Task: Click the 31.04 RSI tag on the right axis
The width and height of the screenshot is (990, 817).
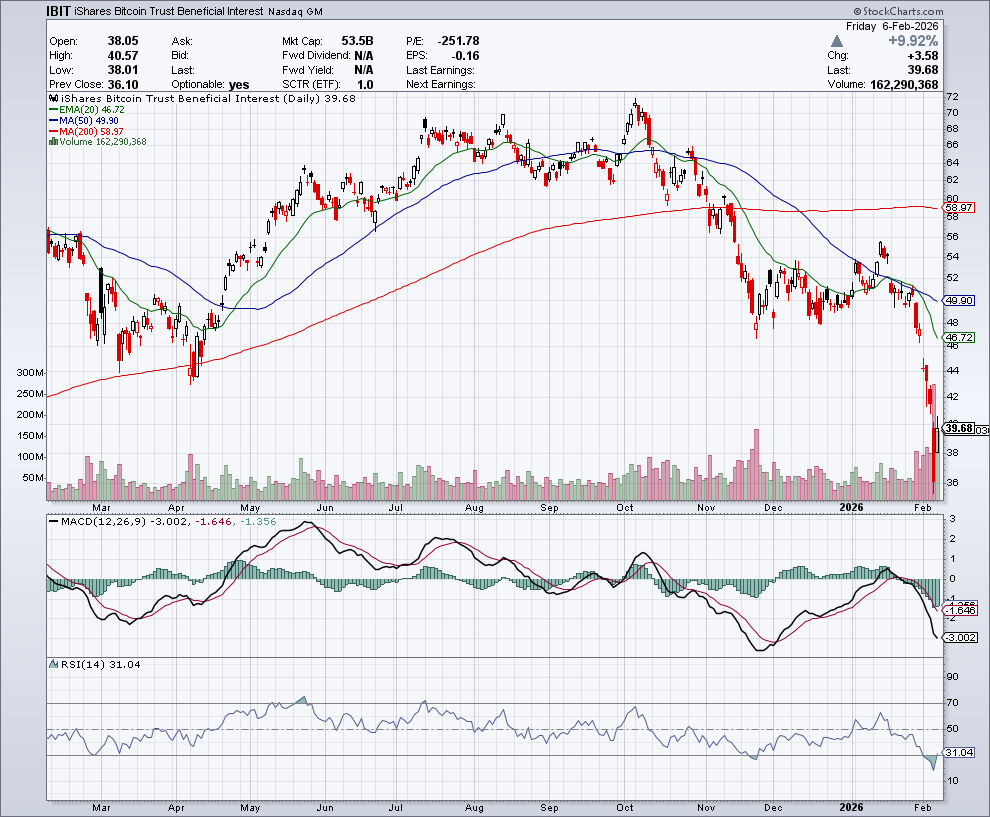Action: [x=959, y=753]
